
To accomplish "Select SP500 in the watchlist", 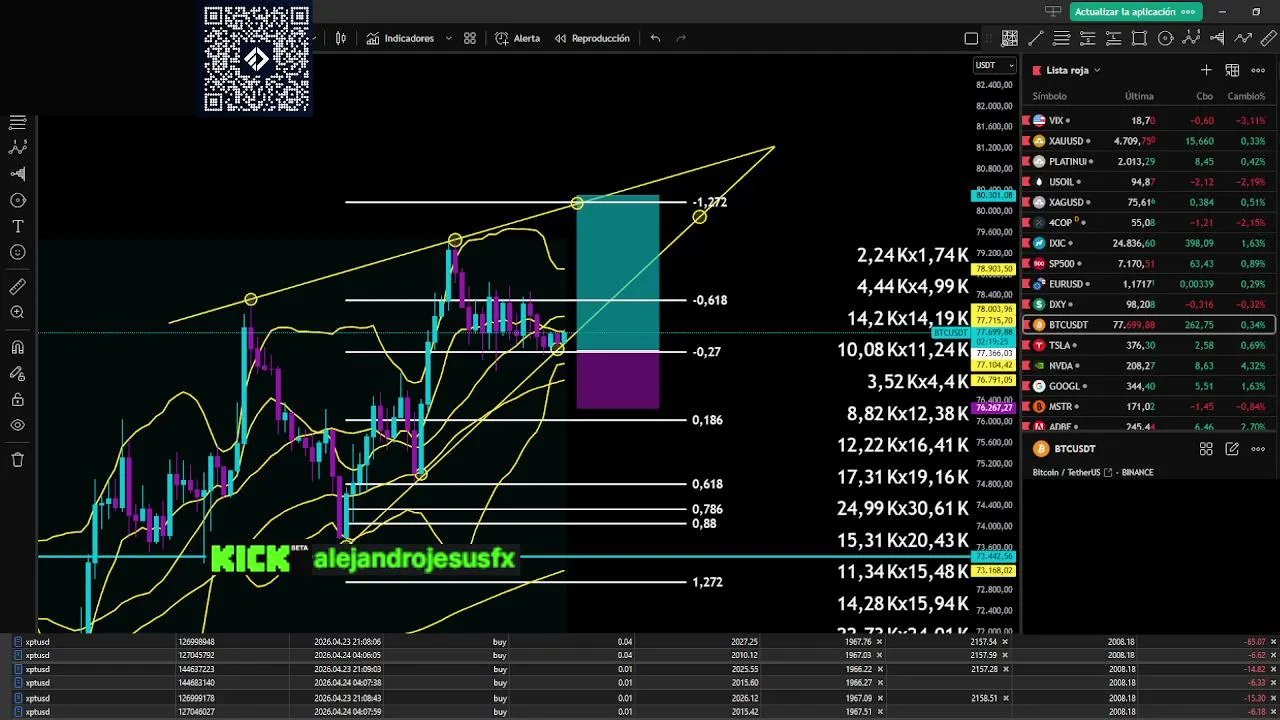I will point(1148,263).
